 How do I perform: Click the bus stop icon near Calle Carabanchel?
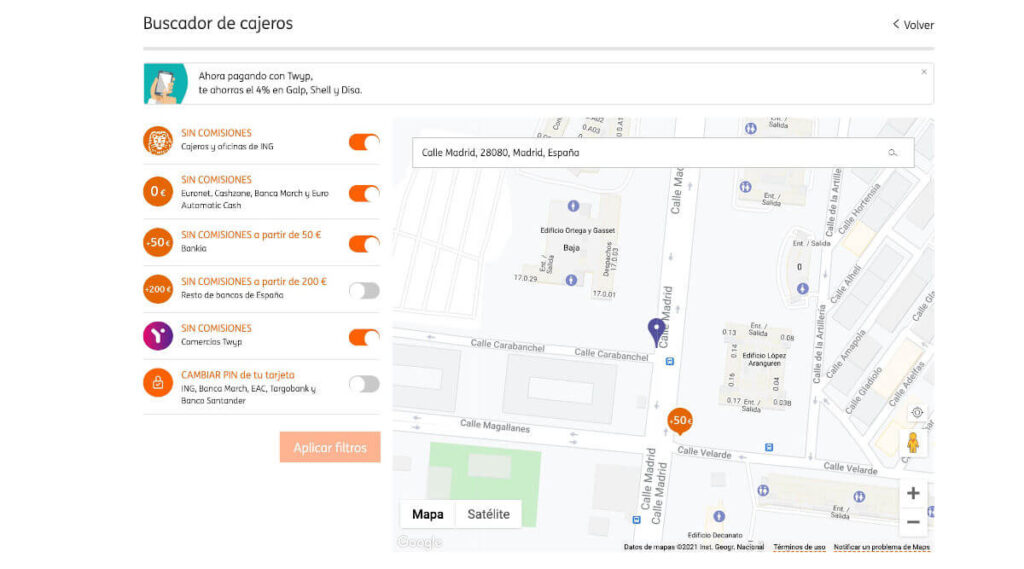(669, 361)
